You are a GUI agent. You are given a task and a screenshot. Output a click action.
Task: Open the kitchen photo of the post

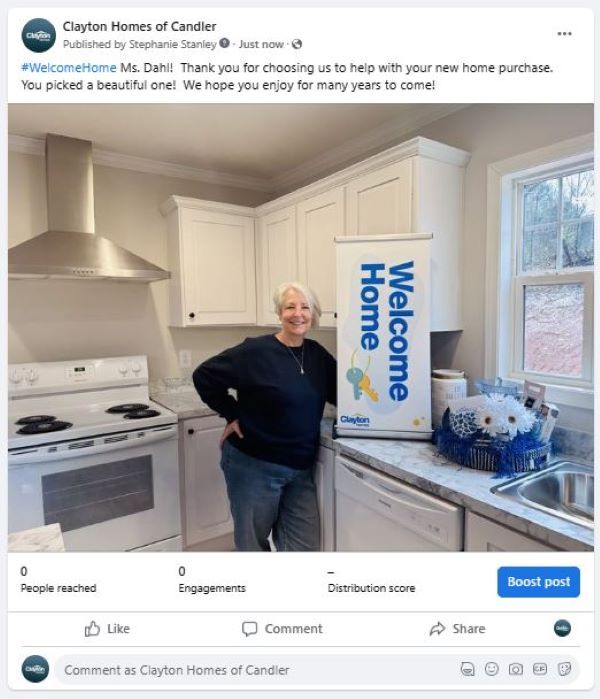(301, 328)
